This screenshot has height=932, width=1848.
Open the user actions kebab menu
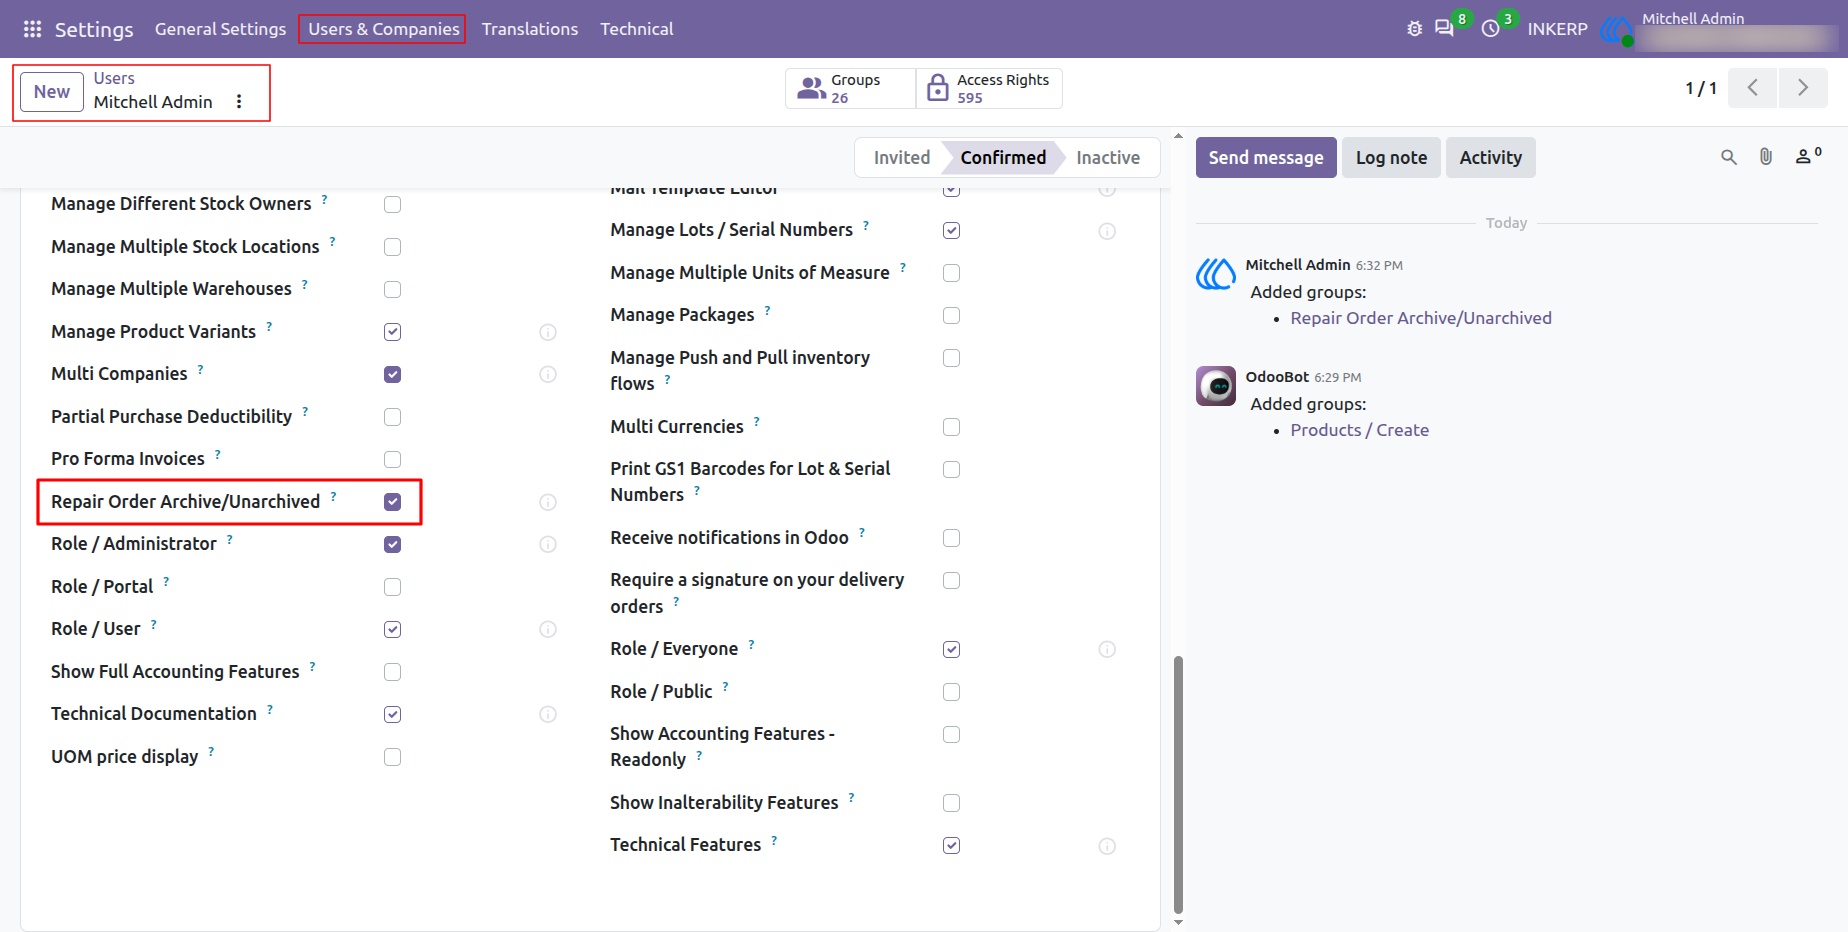click(x=239, y=101)
